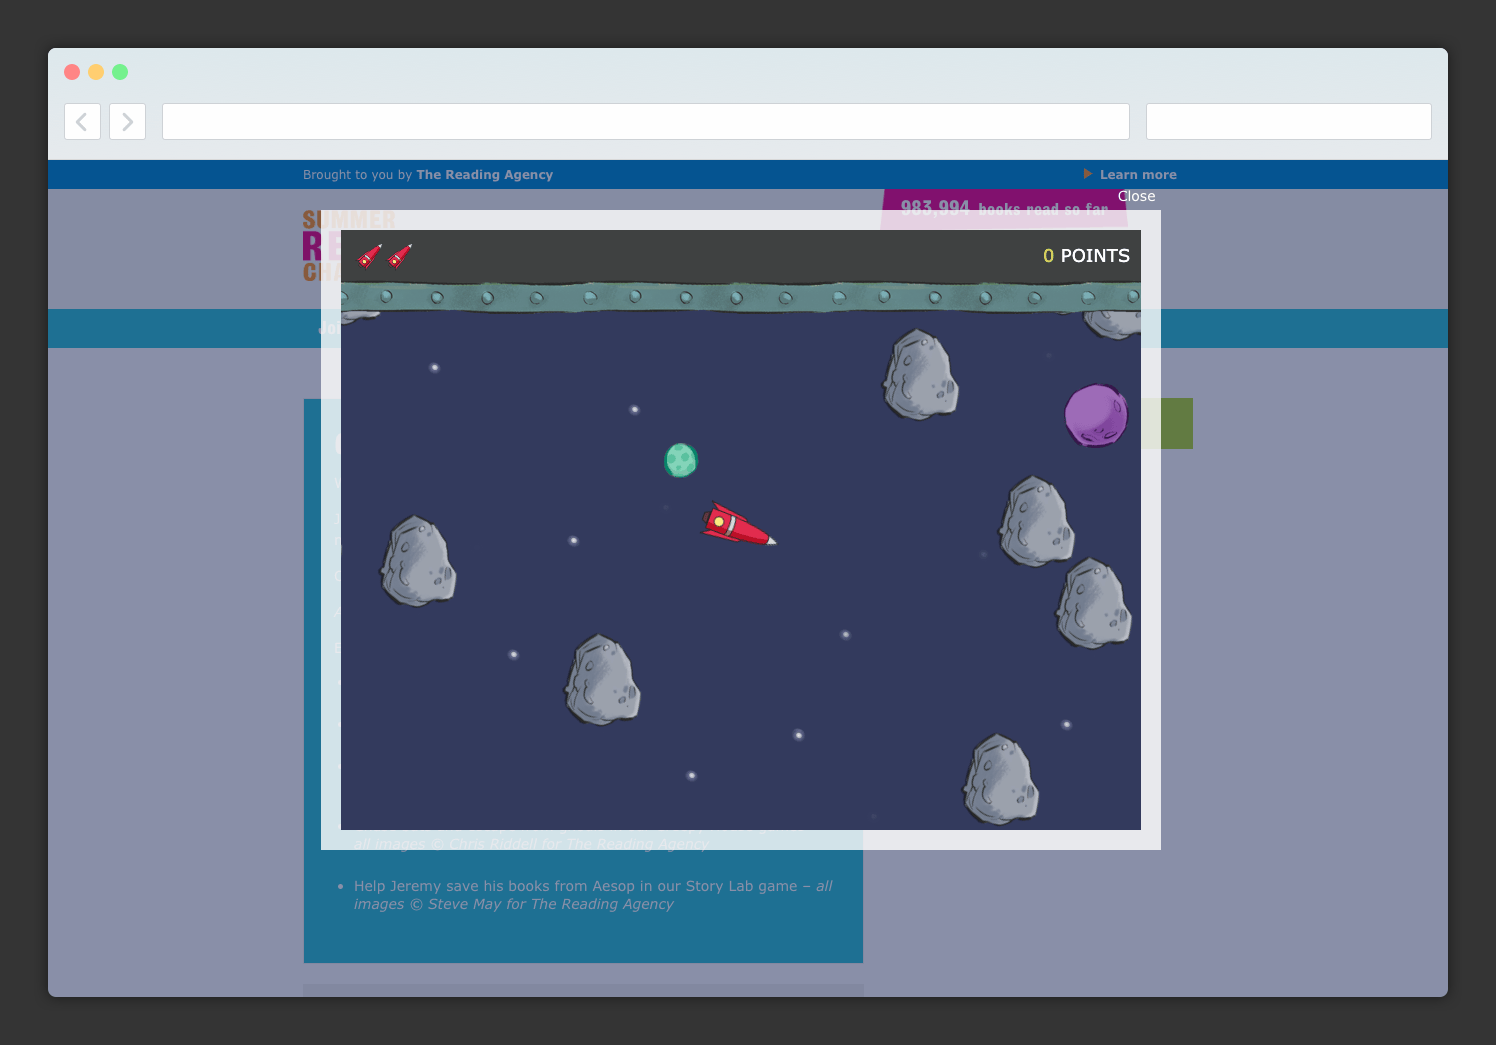Click the lone asteroid near the game's left edge
This screenshot has width=1496, height=1045.
coord(418,561)
